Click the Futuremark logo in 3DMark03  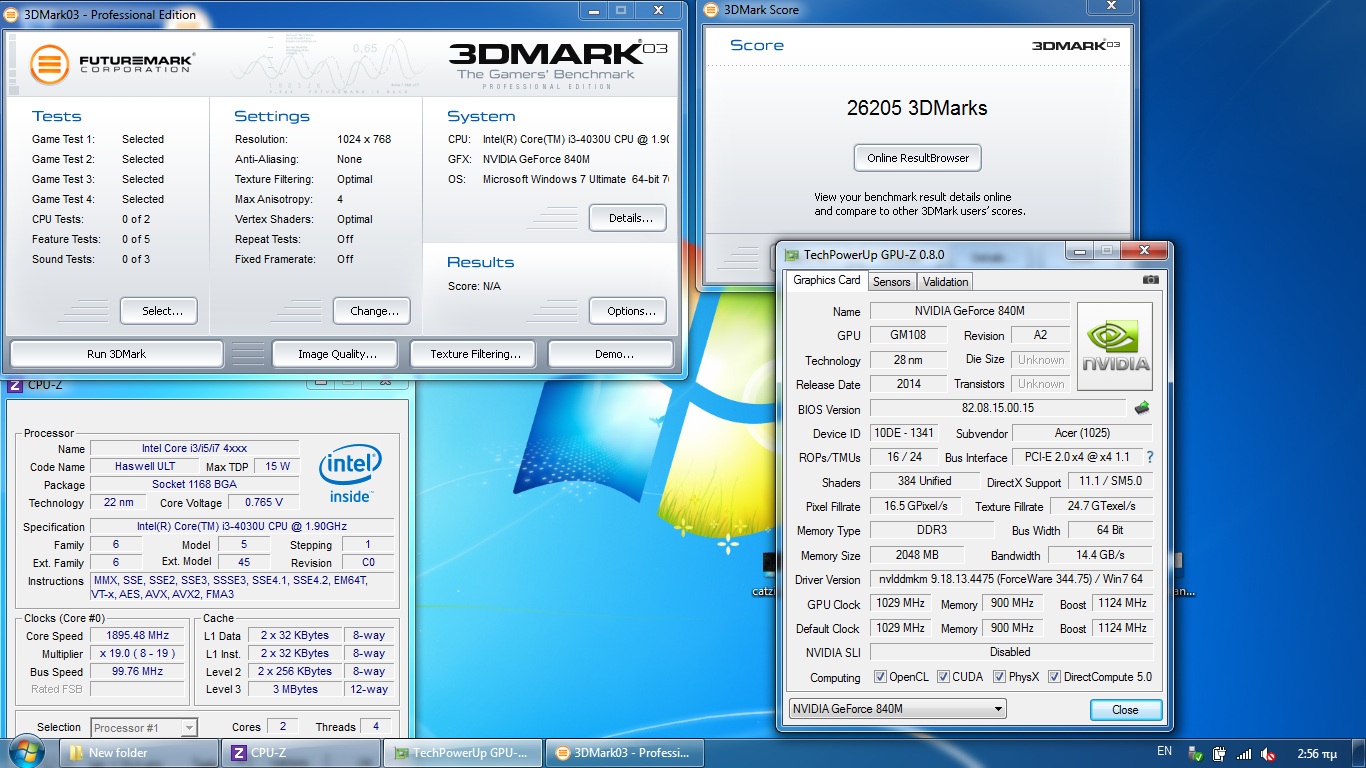[111, 64]
